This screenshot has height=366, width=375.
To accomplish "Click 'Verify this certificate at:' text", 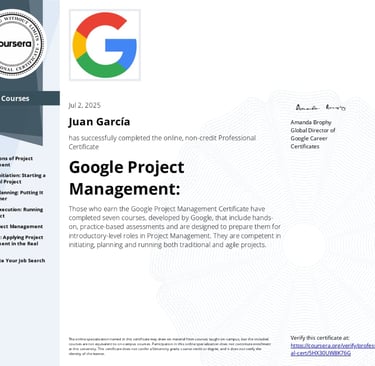I will [x=320, y=338].
